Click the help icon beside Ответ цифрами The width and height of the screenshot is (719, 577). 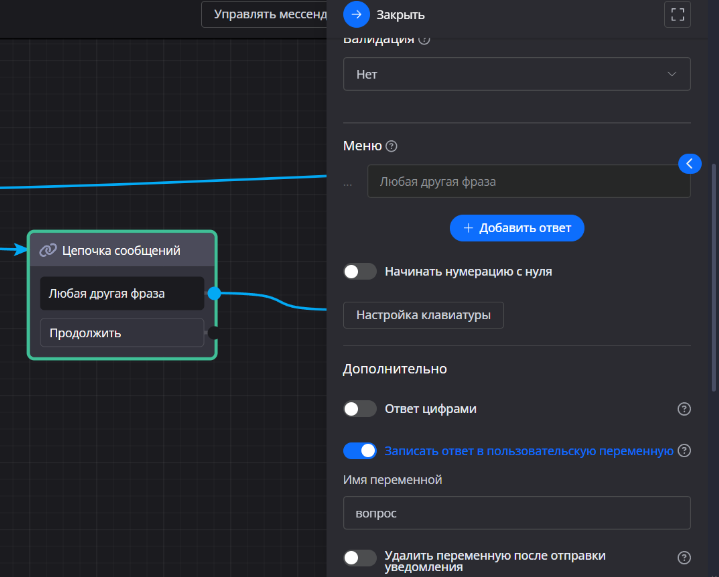point(684,409)
